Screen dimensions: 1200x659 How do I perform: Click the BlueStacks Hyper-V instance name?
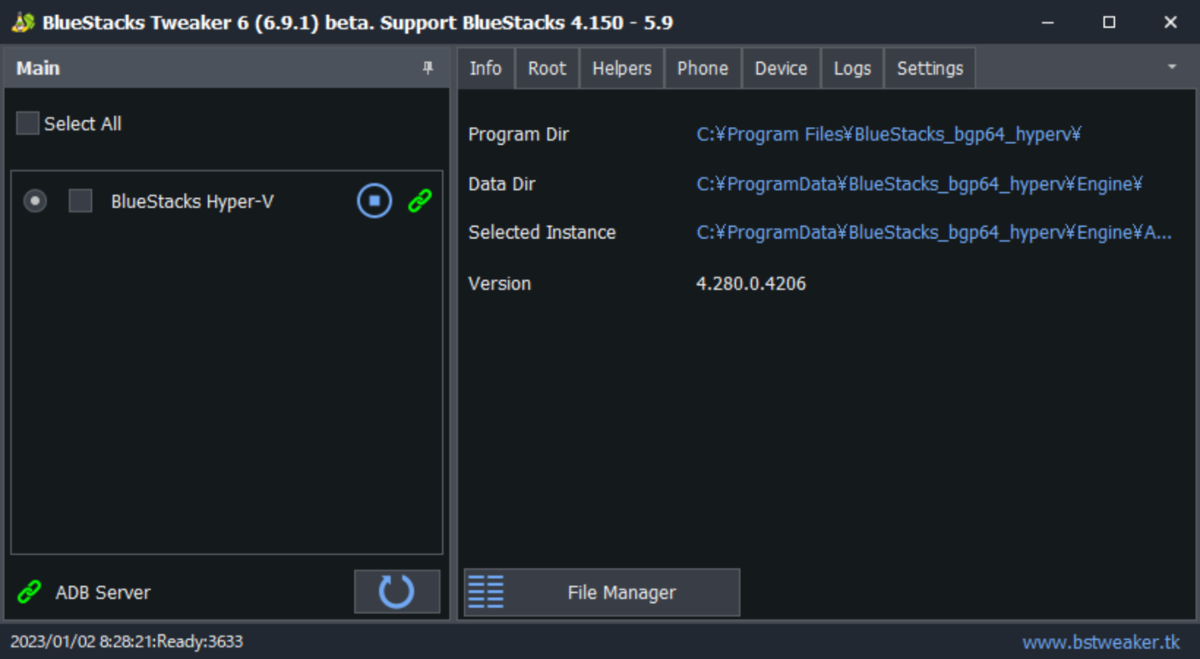click(x=192, y=201)
